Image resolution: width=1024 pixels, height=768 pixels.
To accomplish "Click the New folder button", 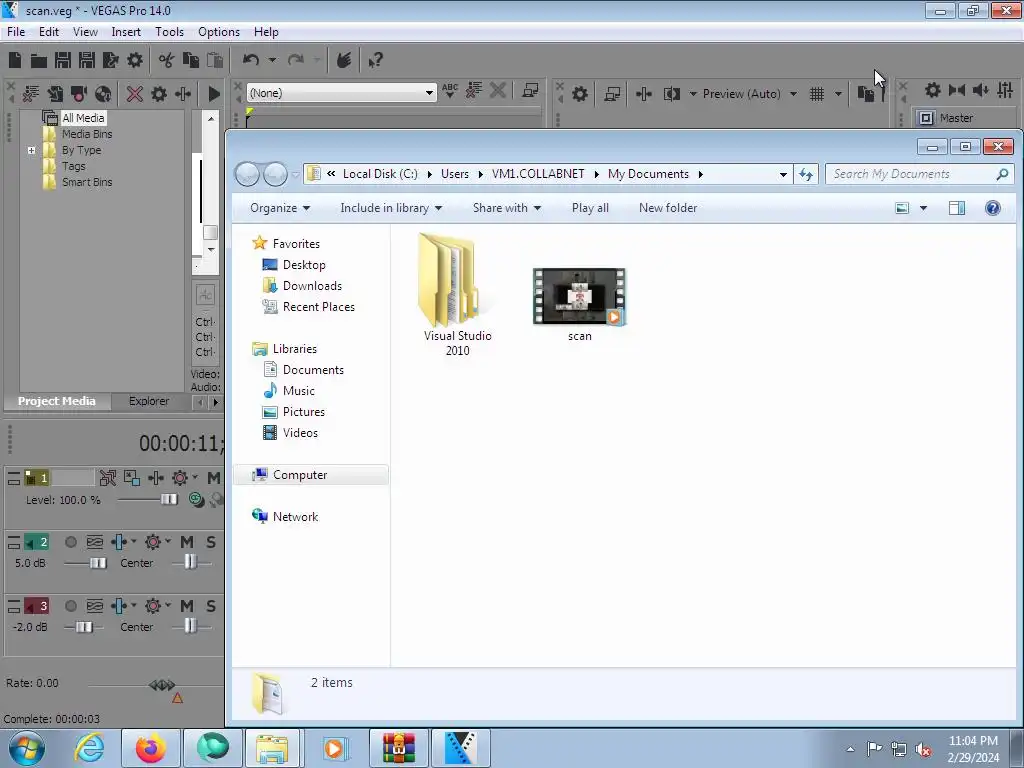I will pos(668,208).
